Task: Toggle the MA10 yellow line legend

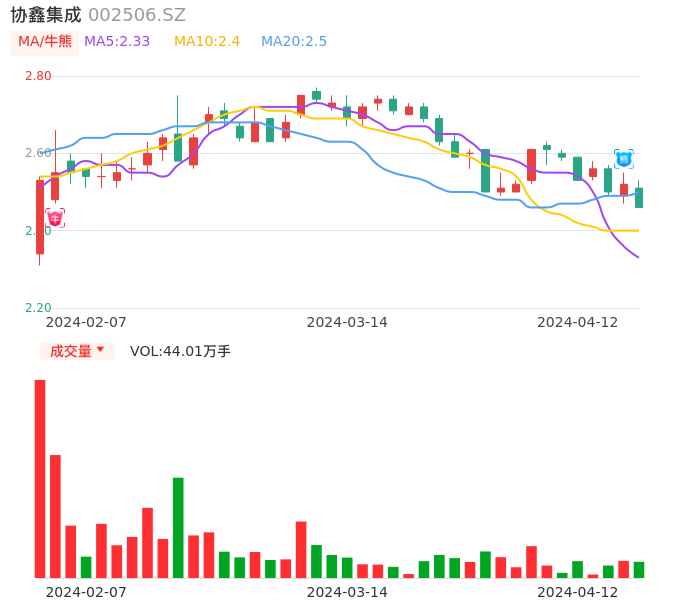Action: point(207,42)
